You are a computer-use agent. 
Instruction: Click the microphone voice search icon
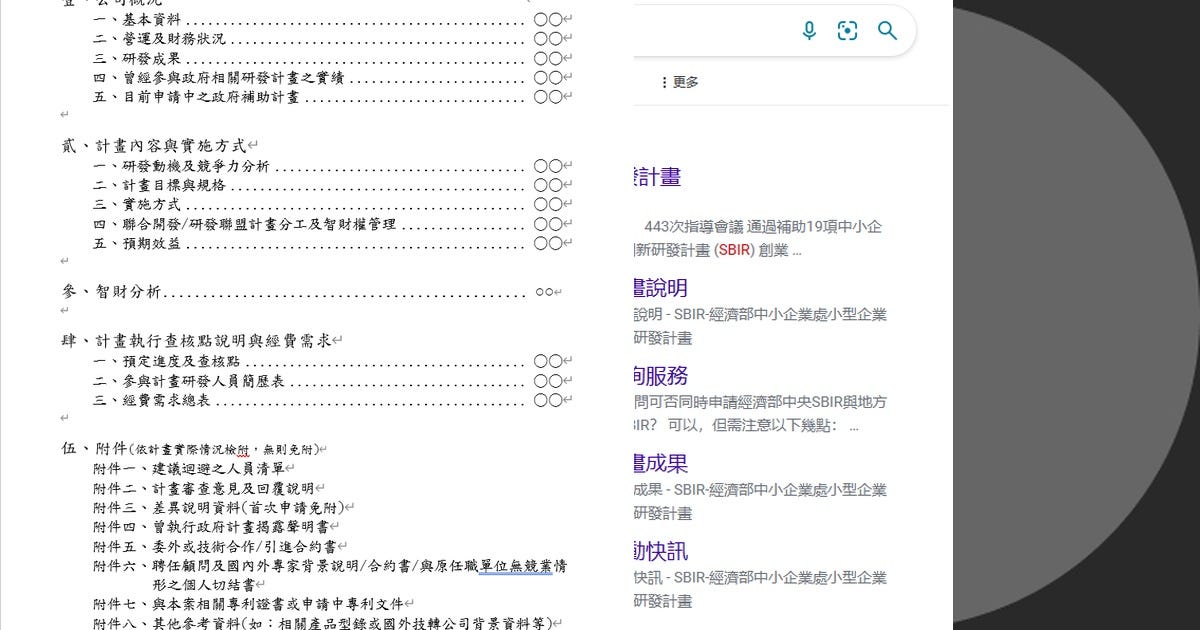[x=809, y=30]
